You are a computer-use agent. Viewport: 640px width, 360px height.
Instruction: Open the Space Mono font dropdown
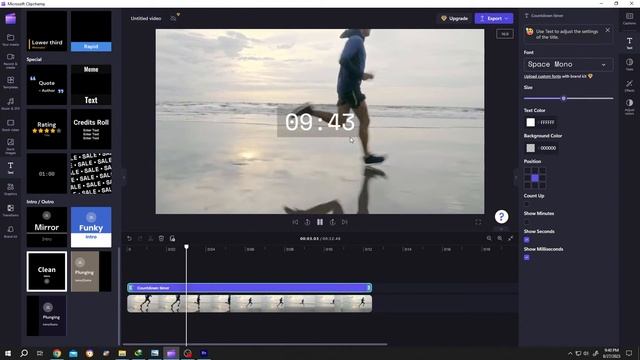[x=568, y=64]
